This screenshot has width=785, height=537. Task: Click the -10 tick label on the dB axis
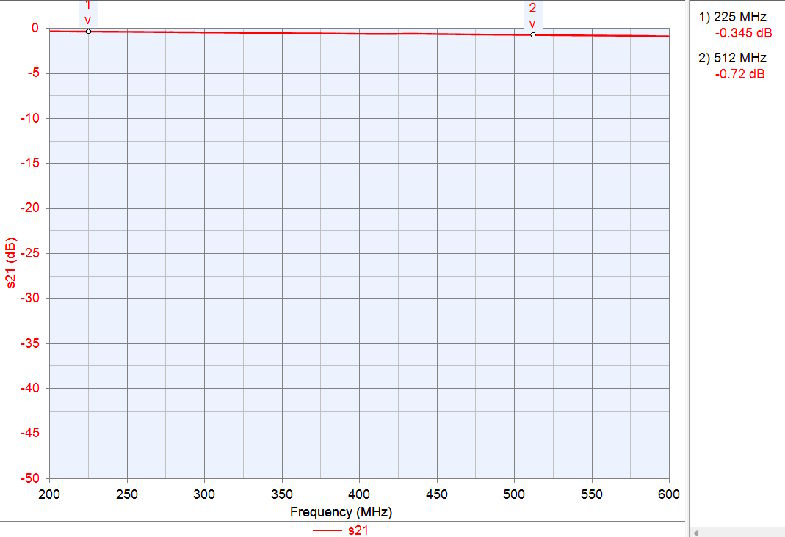coord(30,118)
